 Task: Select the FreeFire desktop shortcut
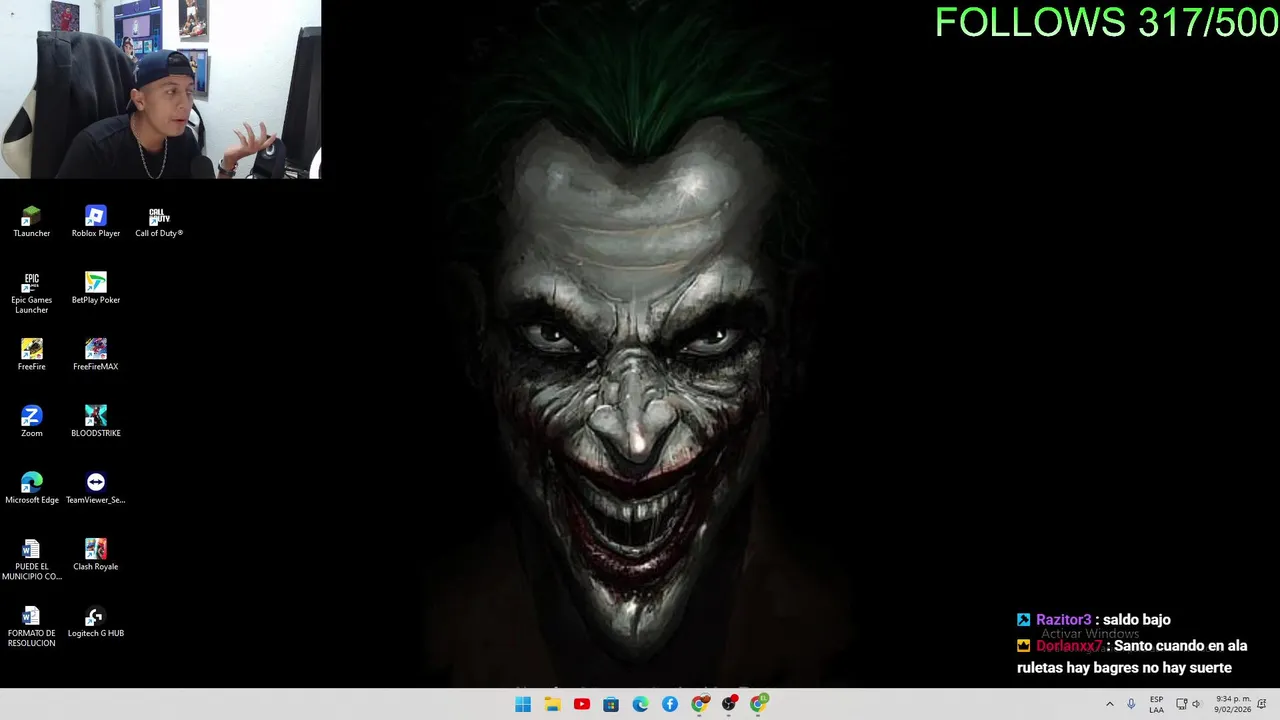(x=31, y=355)
